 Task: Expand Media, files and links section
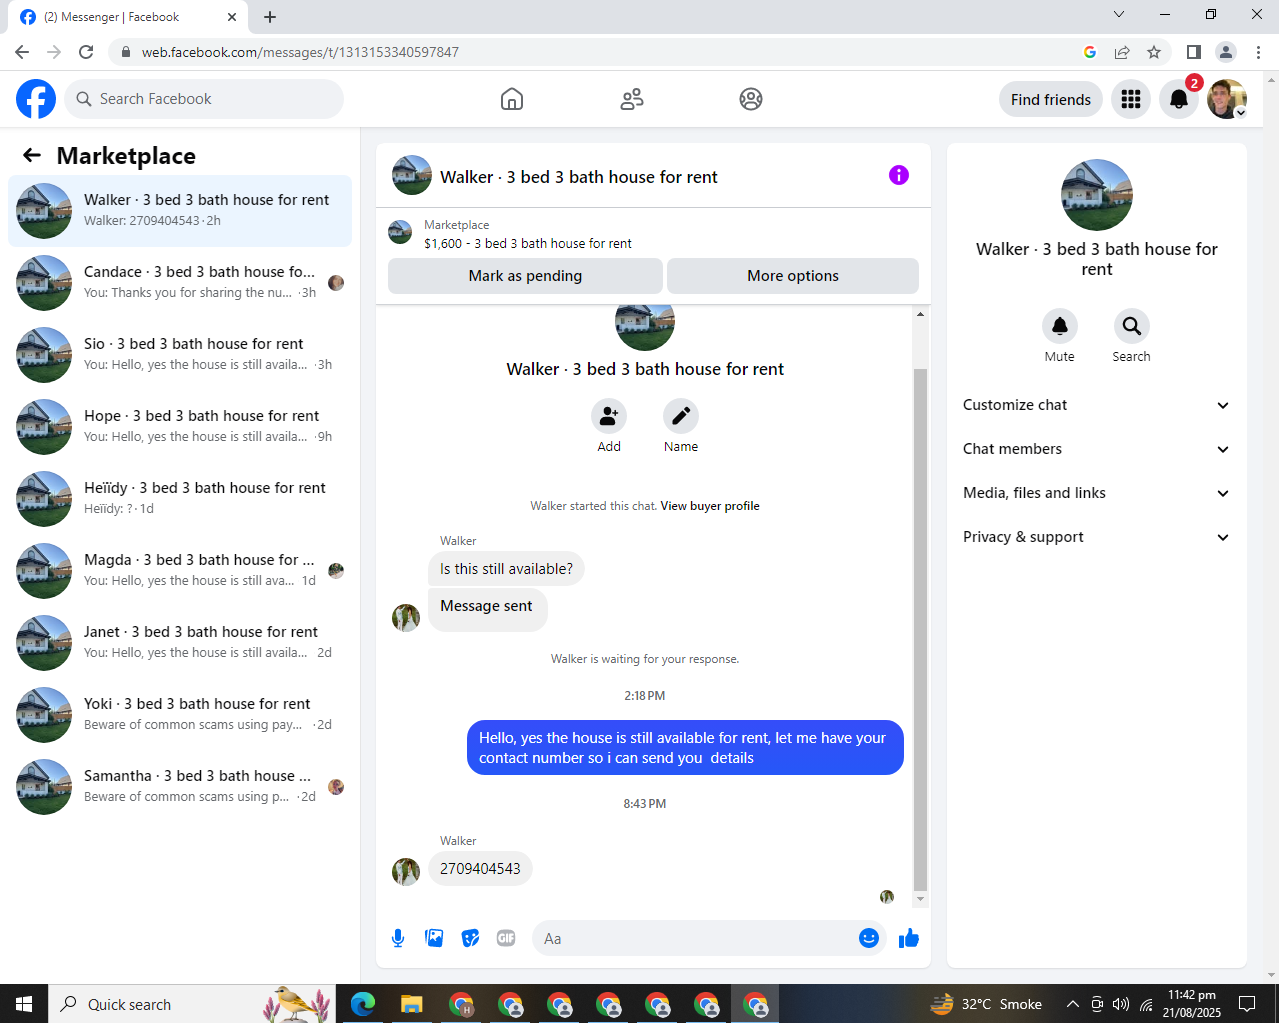[1097, 493]
